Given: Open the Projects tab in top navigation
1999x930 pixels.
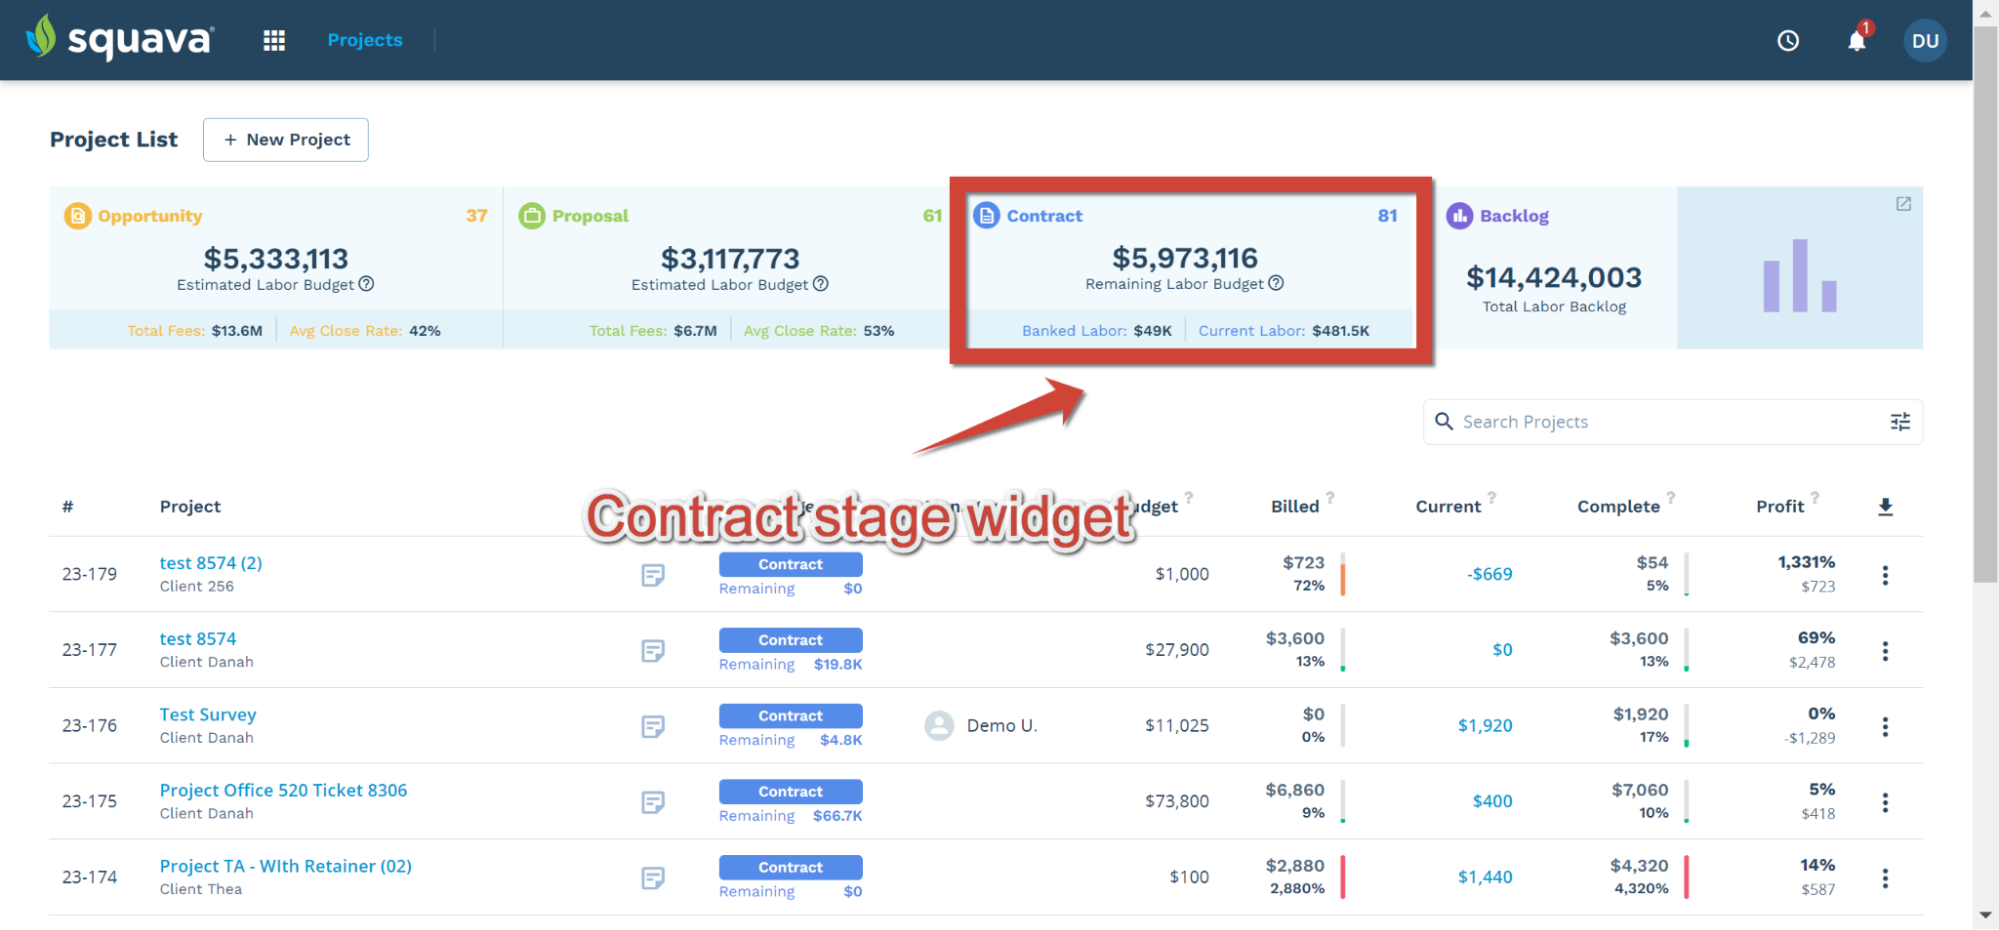Looking at the screenshot, I should pyautogui.click(x=365, y=40).
